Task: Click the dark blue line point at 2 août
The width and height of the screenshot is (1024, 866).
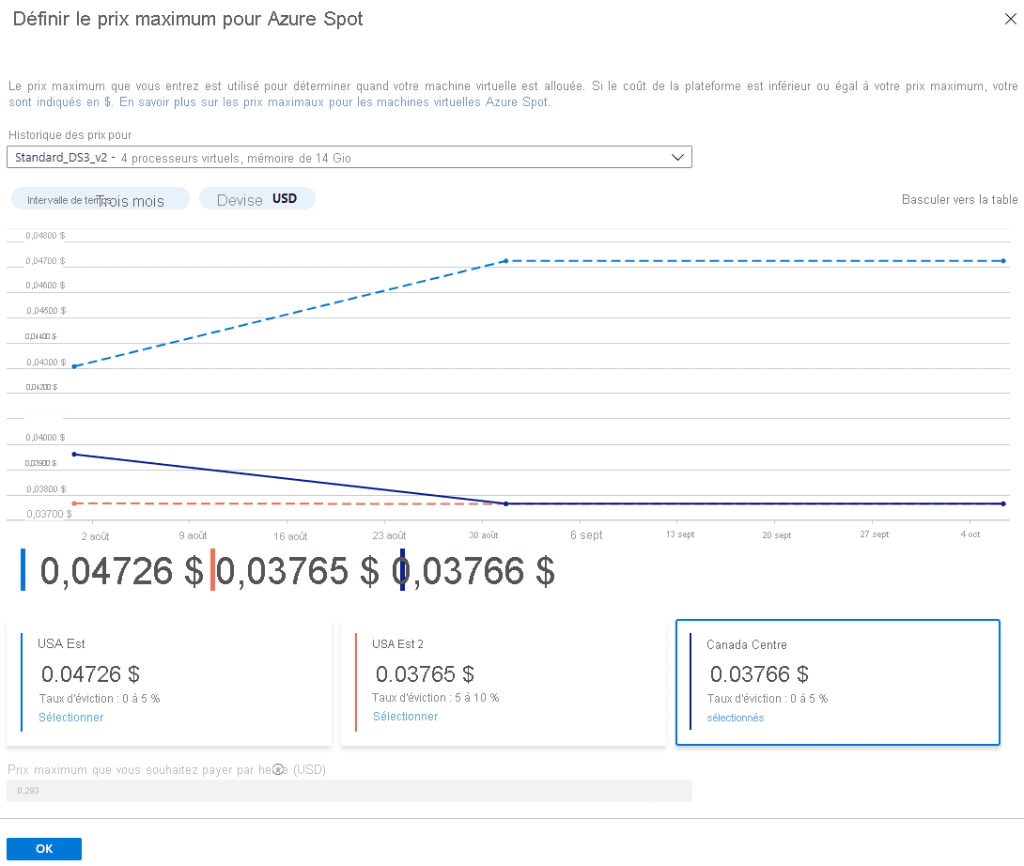Action: 74,454
